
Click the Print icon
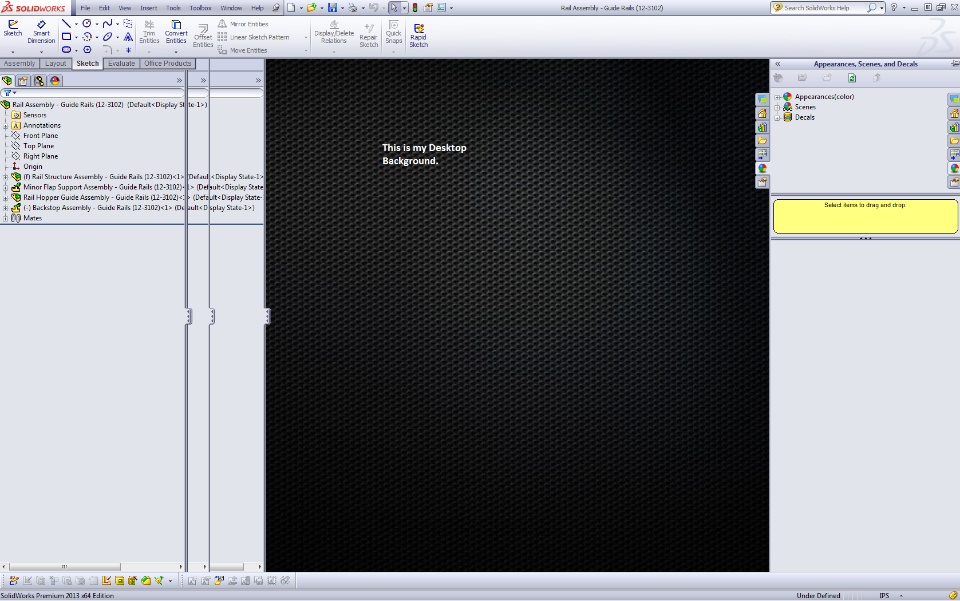[353, 7]
